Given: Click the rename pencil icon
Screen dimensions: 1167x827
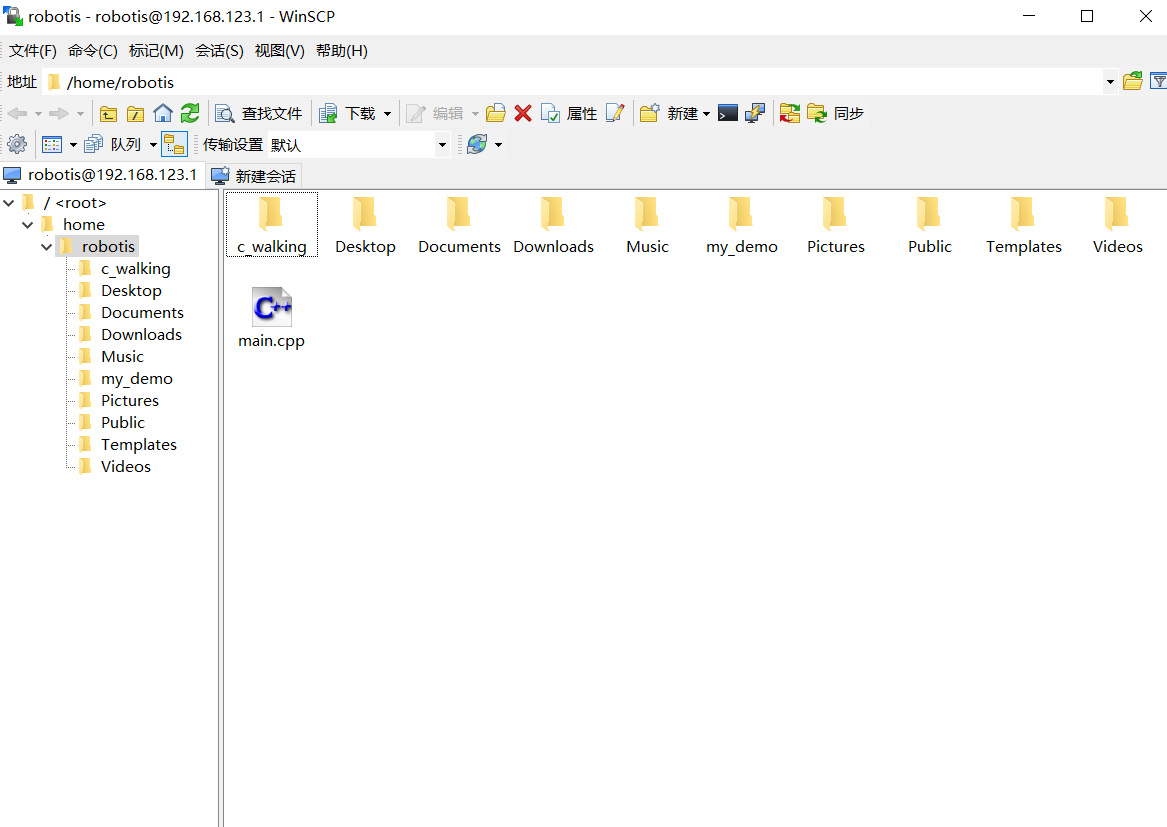Looking at the screenshot, I should pyautogui.click(x=615, y=113).
